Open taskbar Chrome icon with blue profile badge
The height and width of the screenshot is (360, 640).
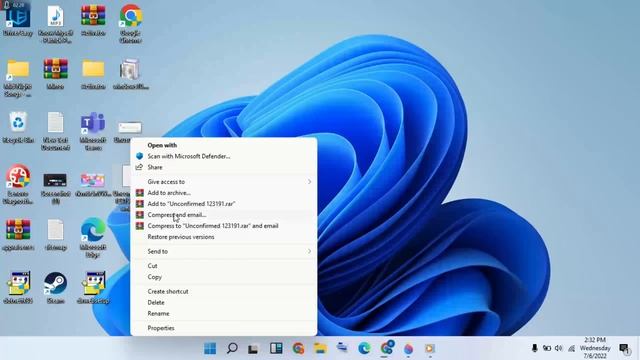click(x=387, y=348)
